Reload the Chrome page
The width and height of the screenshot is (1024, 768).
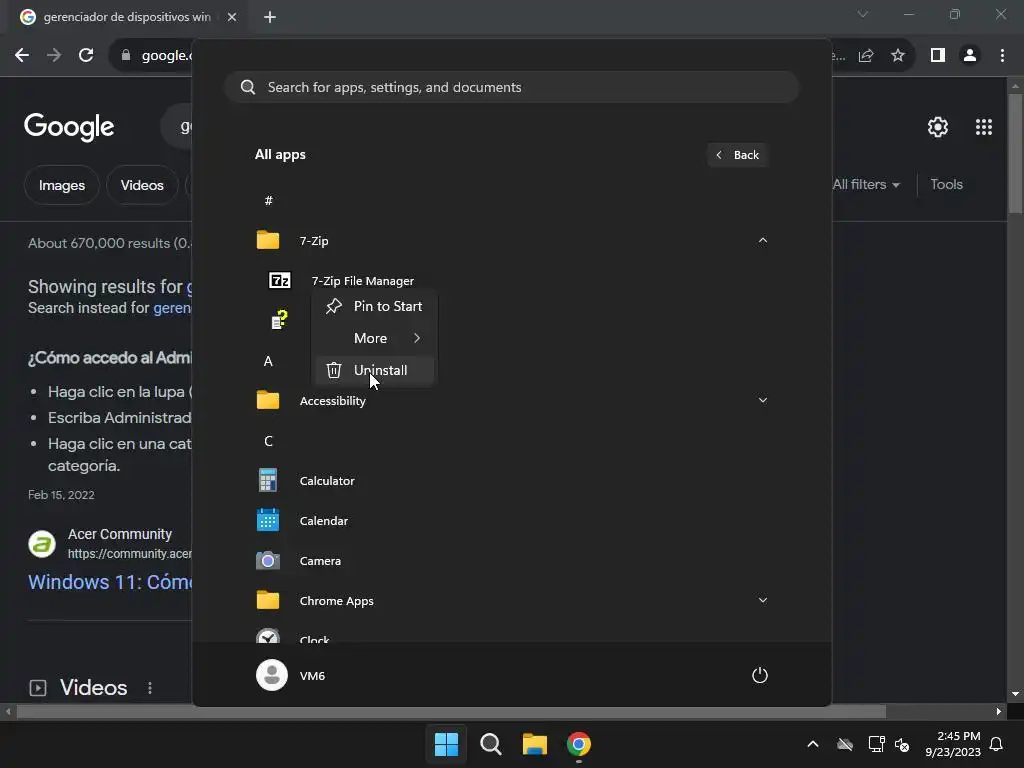(86, 55)
